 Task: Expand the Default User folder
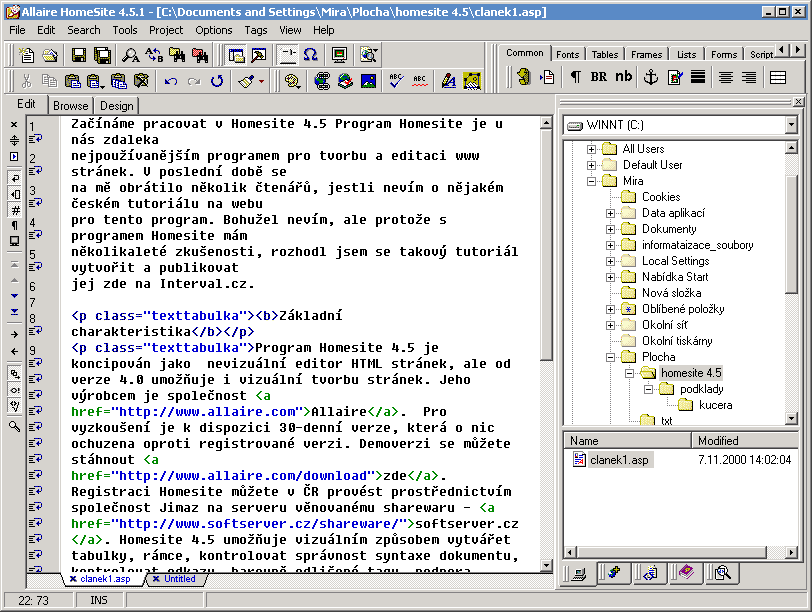(x=591, y=166)
